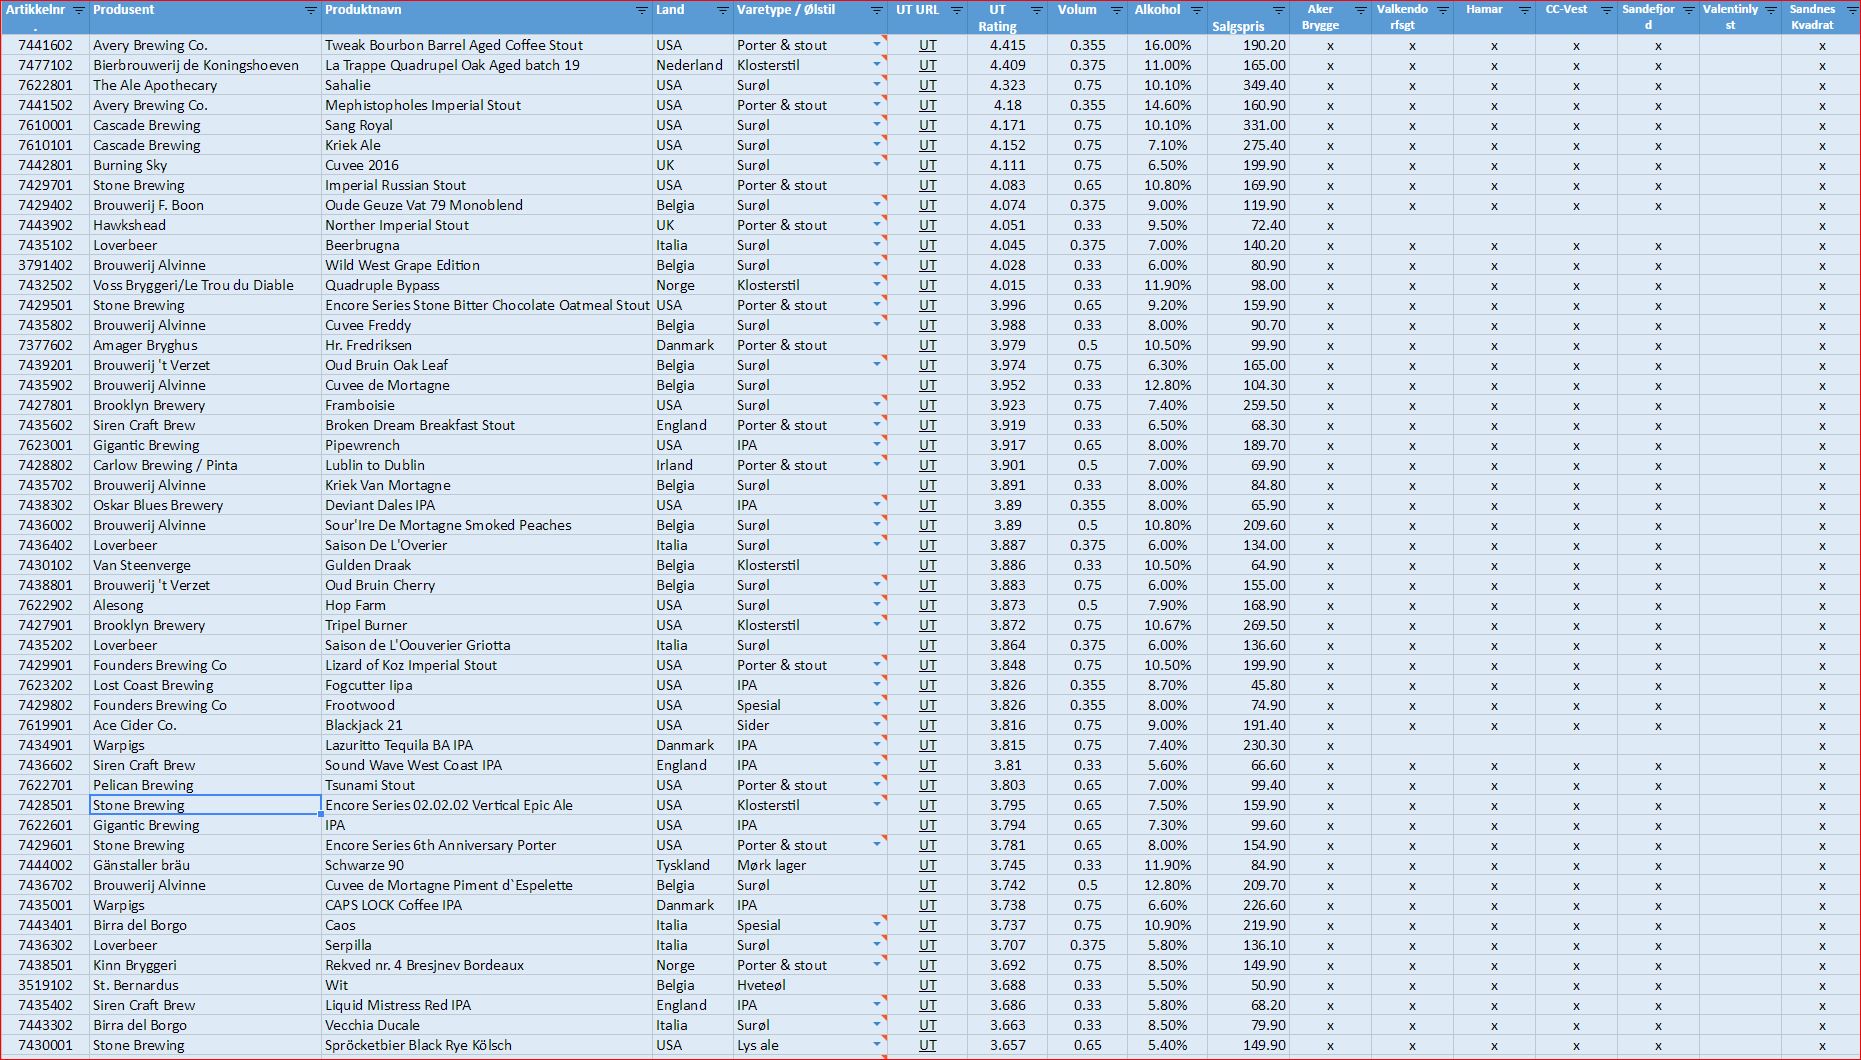Open the Salgspris column filter dropdown
This screenshot has height=1060, width=1861.
[1278, 10]
